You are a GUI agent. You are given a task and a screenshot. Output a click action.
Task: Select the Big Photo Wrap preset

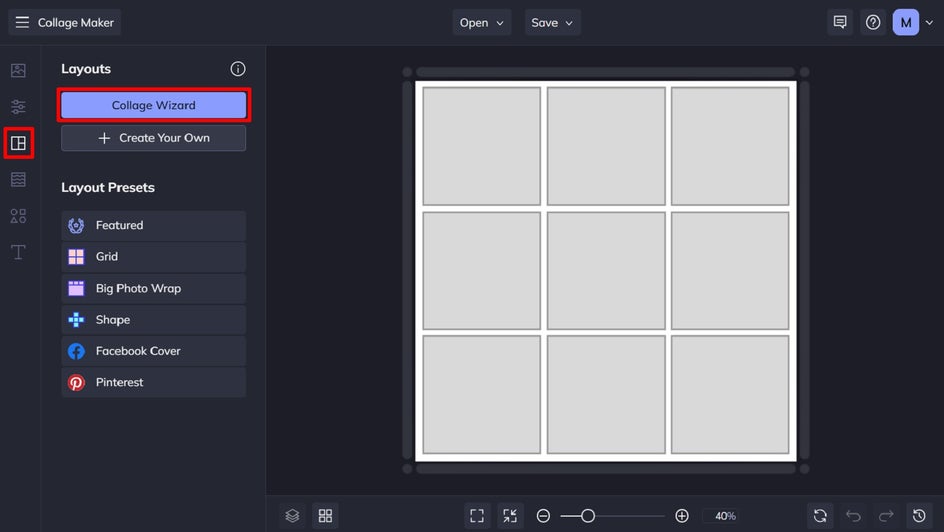(154, 288)
